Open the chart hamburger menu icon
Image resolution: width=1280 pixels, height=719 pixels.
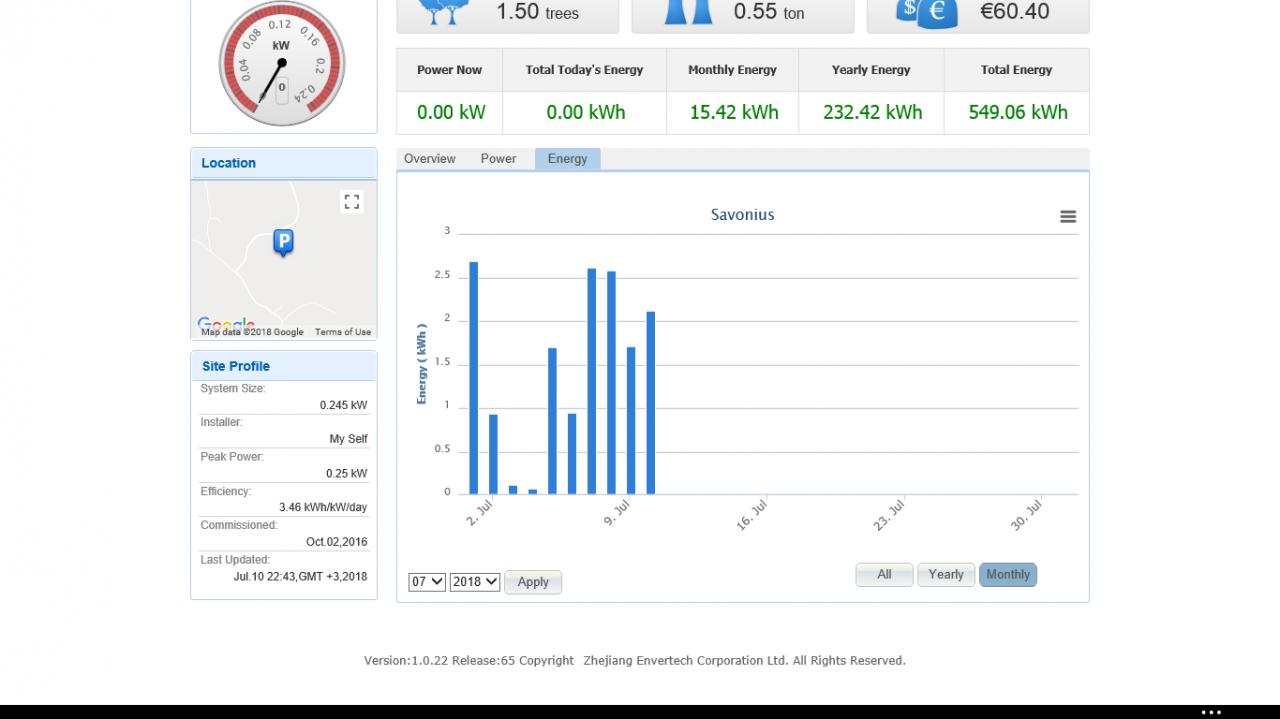point(1068,216)
